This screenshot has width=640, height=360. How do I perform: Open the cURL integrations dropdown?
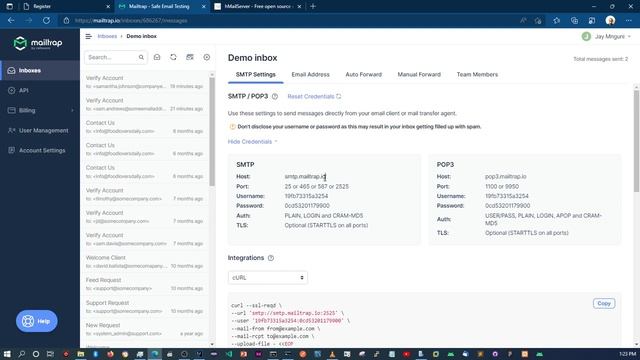(x=268, y=278)
